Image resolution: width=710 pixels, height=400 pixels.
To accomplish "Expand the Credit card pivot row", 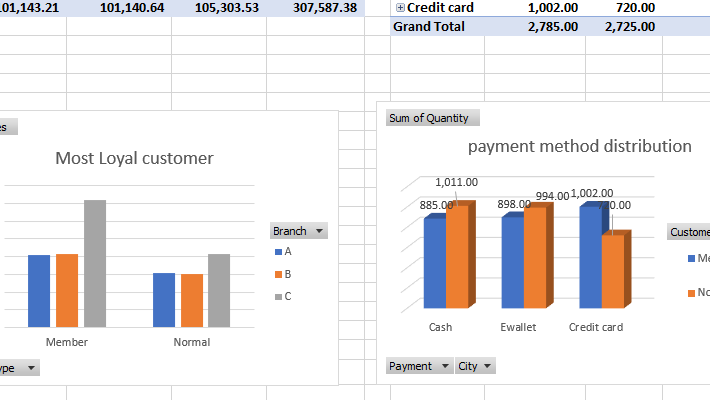I will (401, 8).
